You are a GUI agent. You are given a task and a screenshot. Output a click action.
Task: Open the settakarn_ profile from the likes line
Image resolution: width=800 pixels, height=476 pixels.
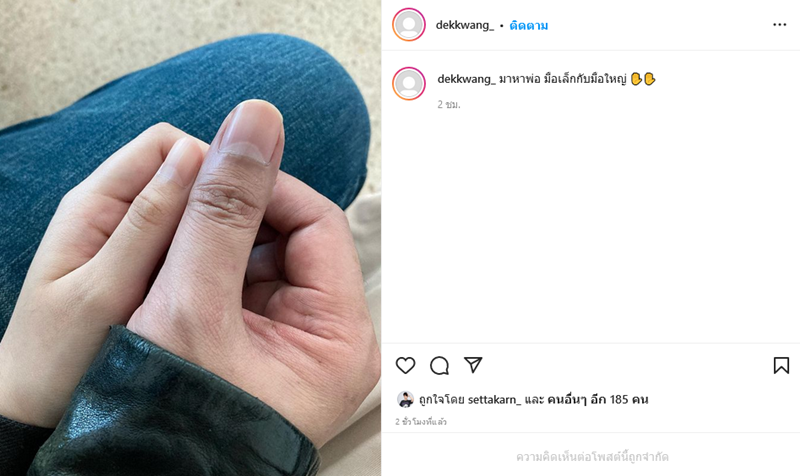click(x=494, y=399)
